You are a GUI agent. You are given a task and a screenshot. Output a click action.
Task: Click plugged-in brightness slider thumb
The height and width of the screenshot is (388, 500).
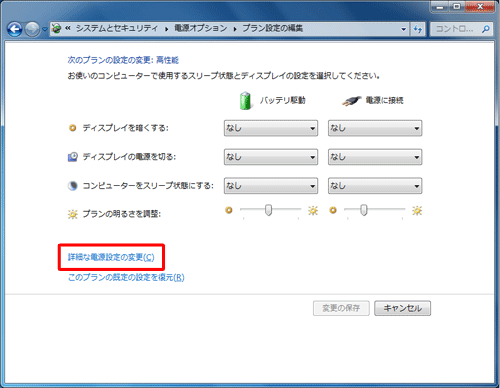click(x=364, y=210)
